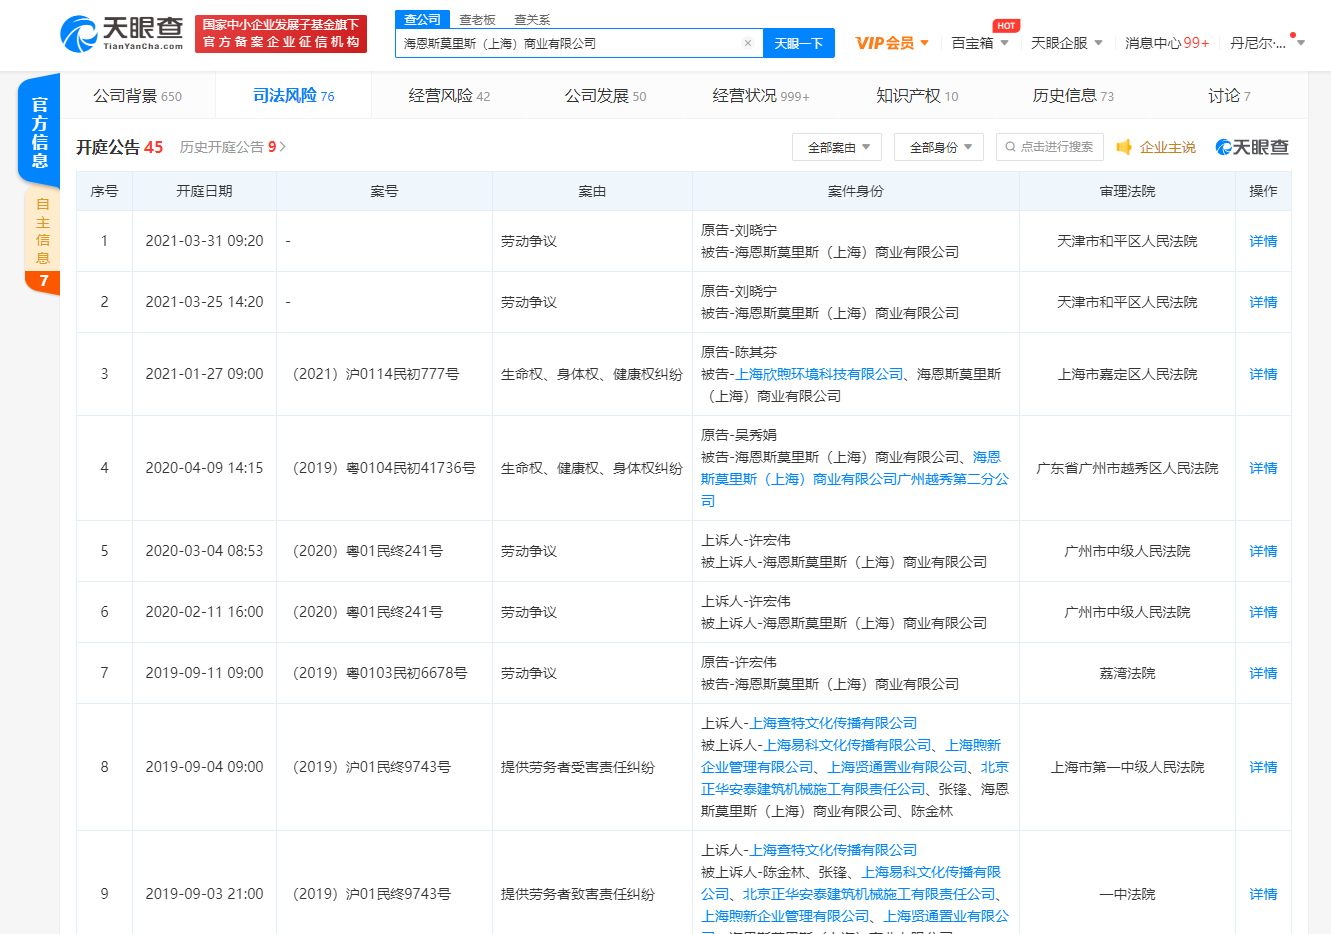Open 历史开庭公告 9 link

pos(232,147)
